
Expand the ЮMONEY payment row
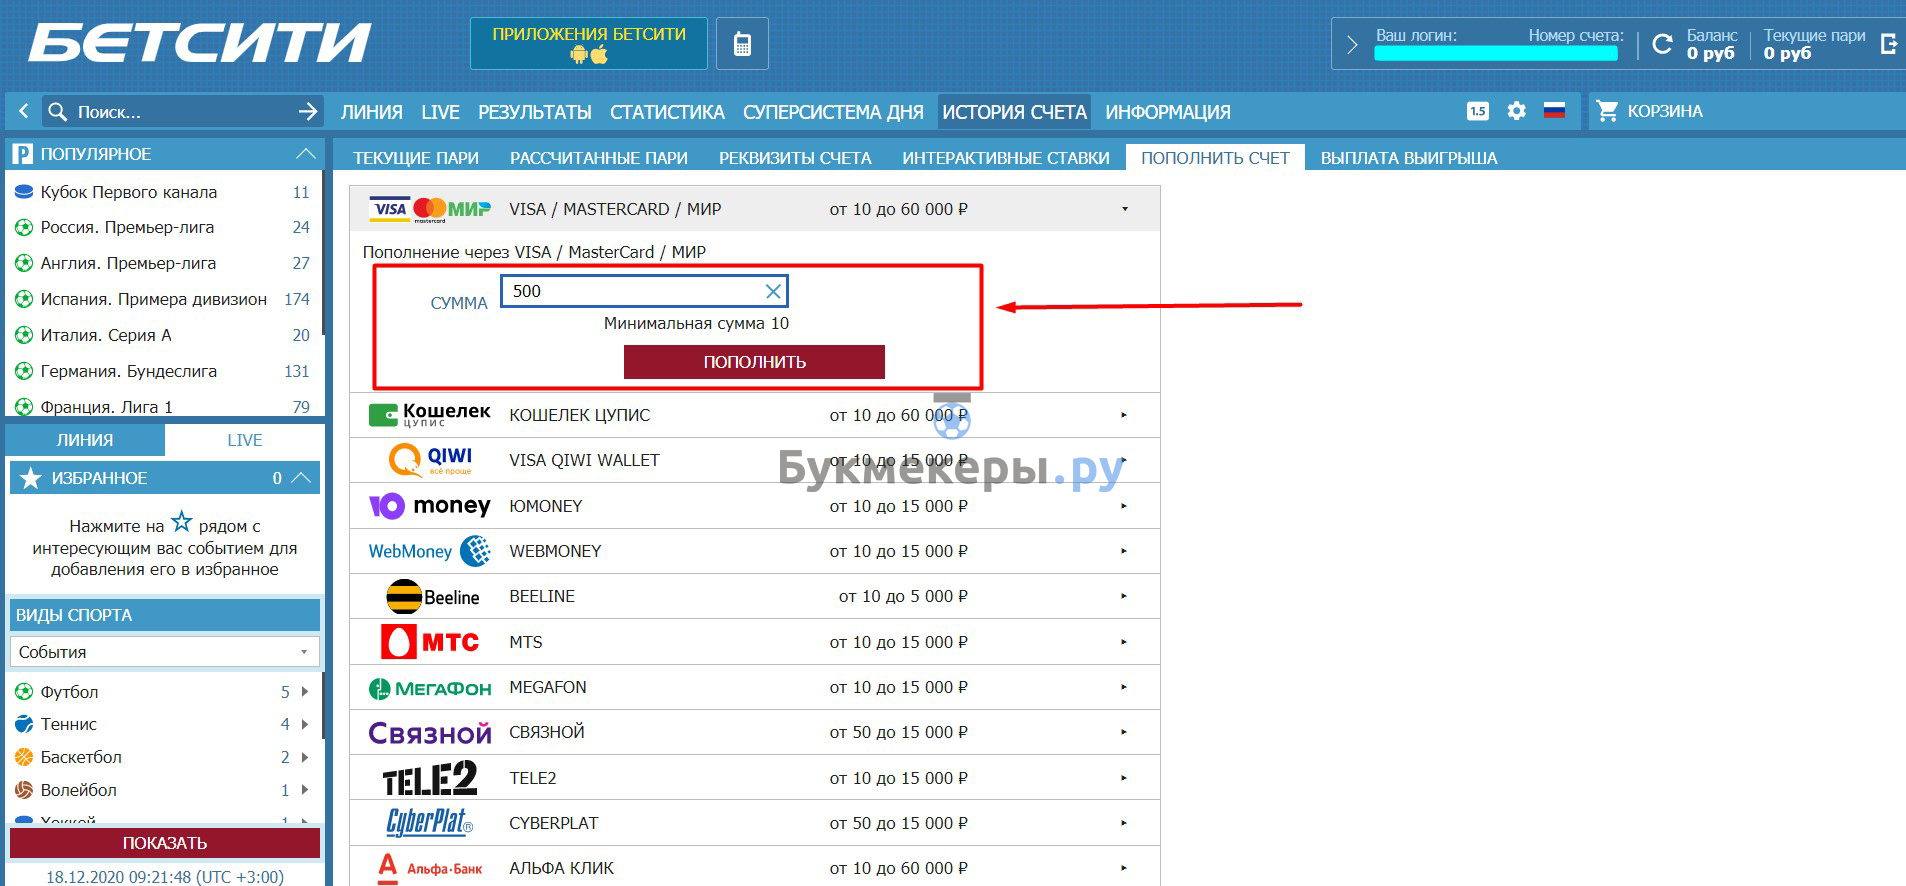pyautogui.click(x=1124, y=506)
